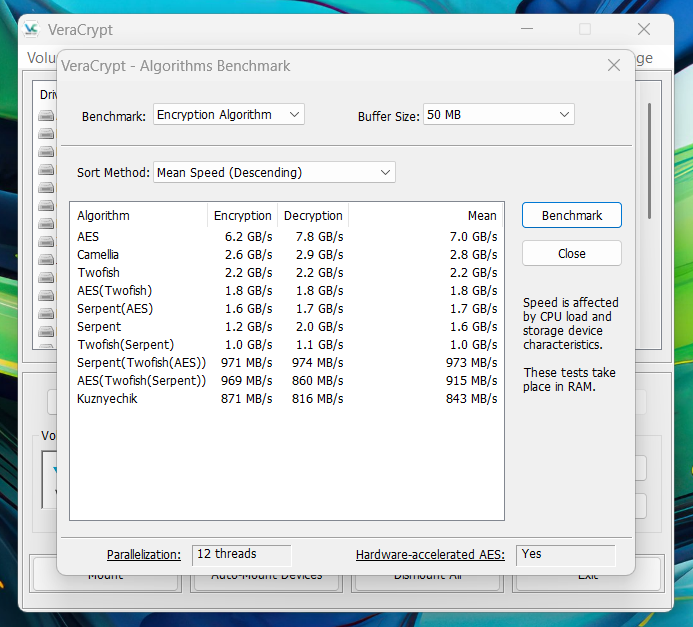Click the Mean column header
693x627 pixels.
pos(426,215)
